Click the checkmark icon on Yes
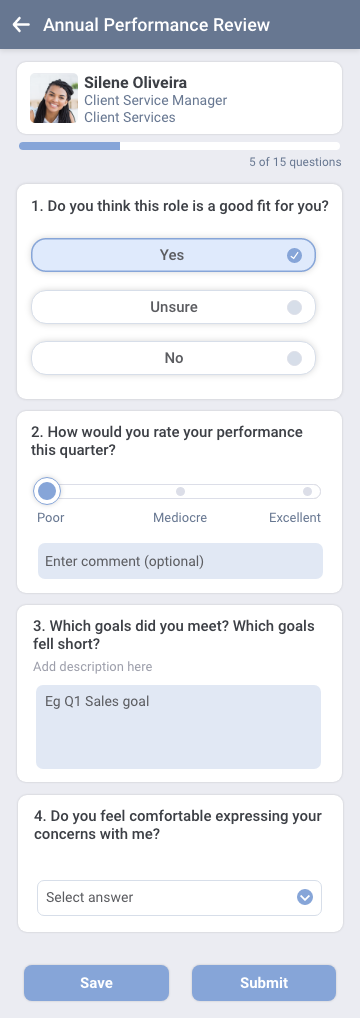Viewport: 360px width, 1018px height. pos(294,255)
